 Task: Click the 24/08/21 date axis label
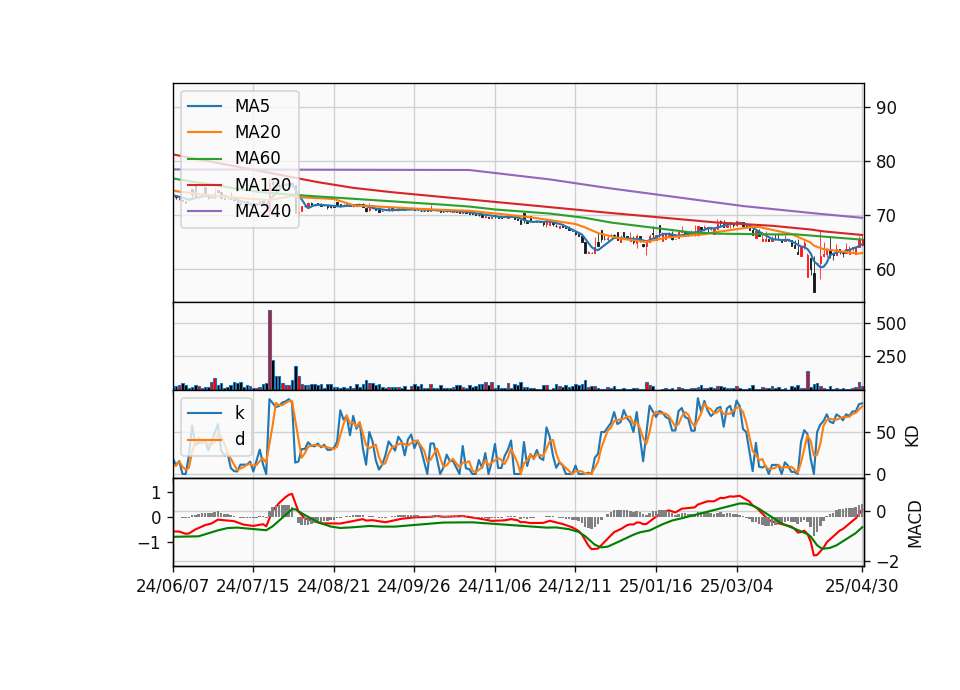point(334,586)
